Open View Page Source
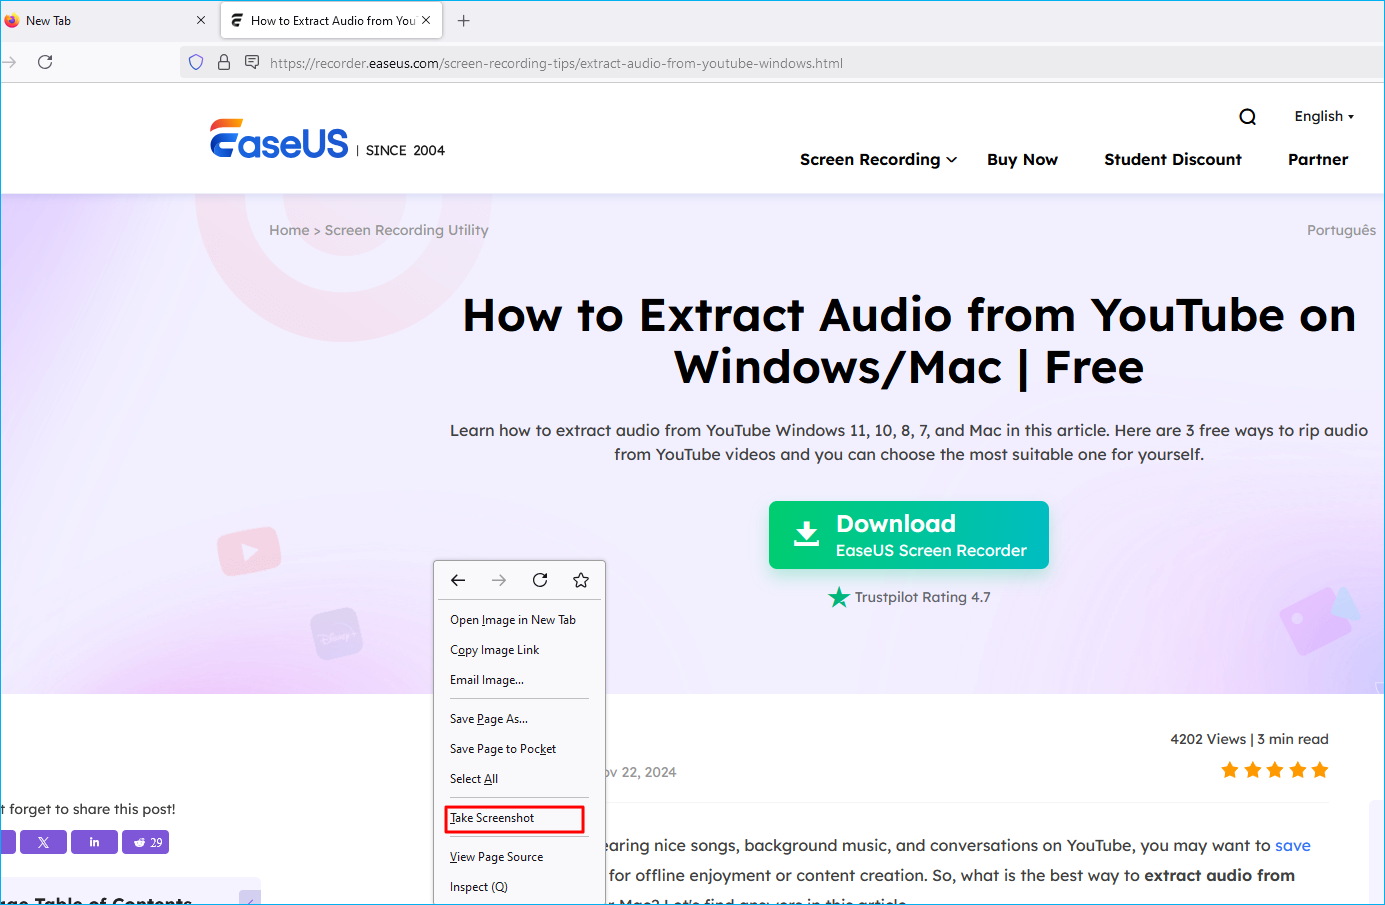Image resolution: width=1385 pixels, height=905 pixels. click(x=497, y=857)
